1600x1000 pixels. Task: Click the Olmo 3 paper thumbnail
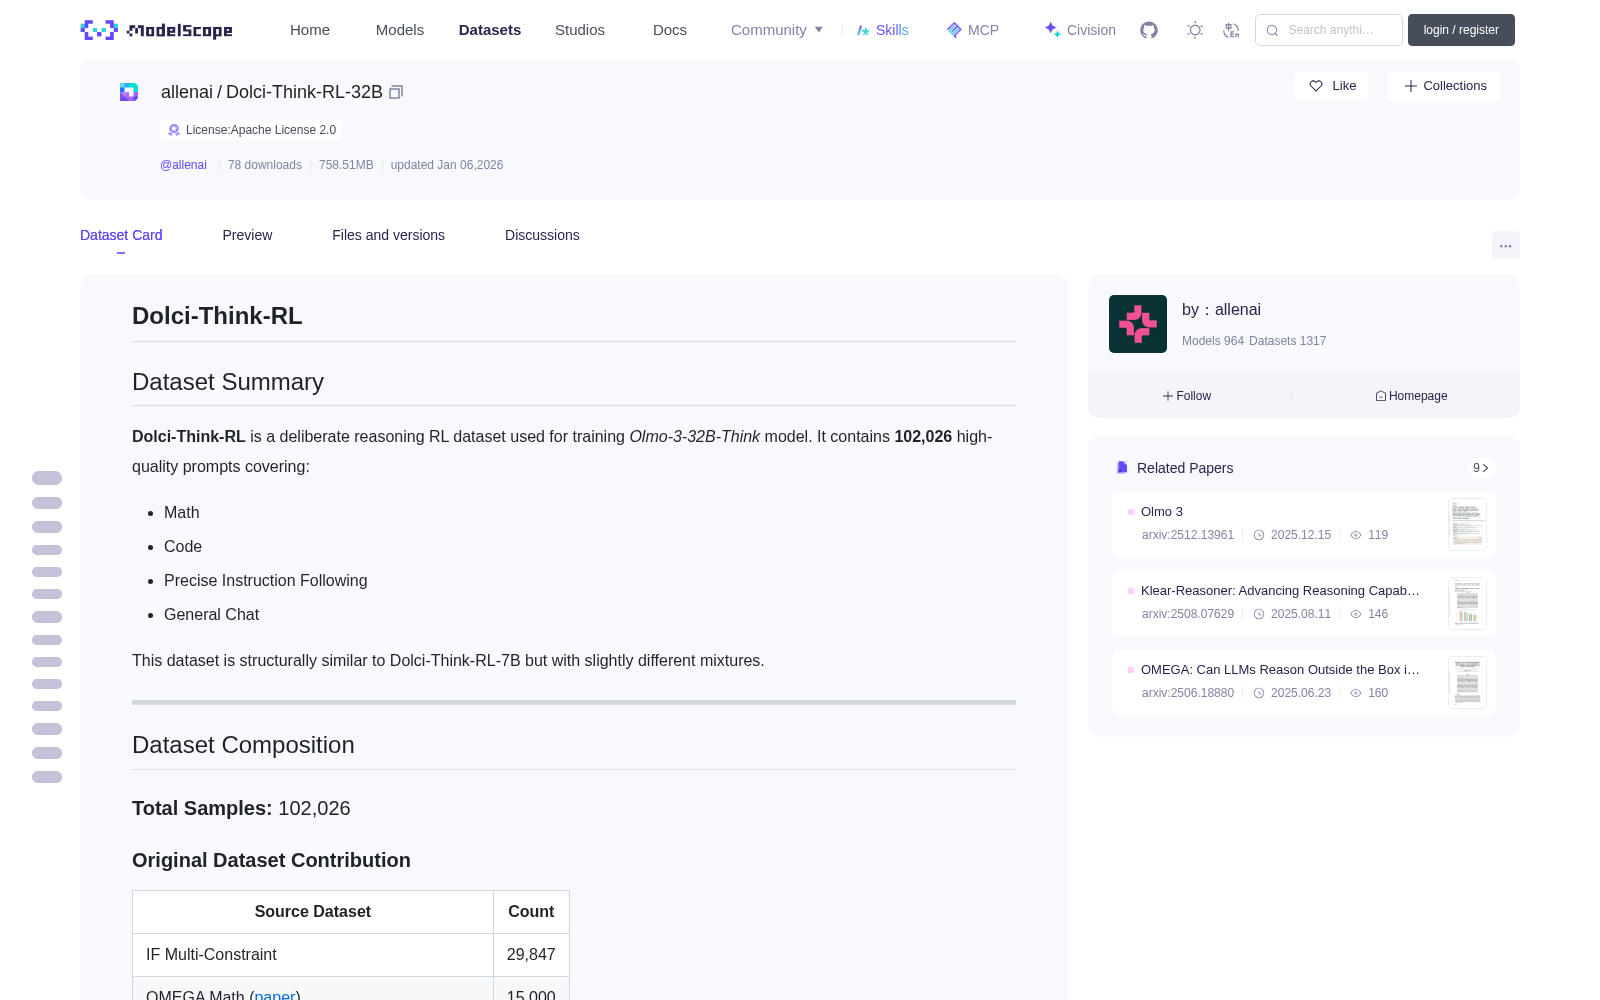point(1467,524)
